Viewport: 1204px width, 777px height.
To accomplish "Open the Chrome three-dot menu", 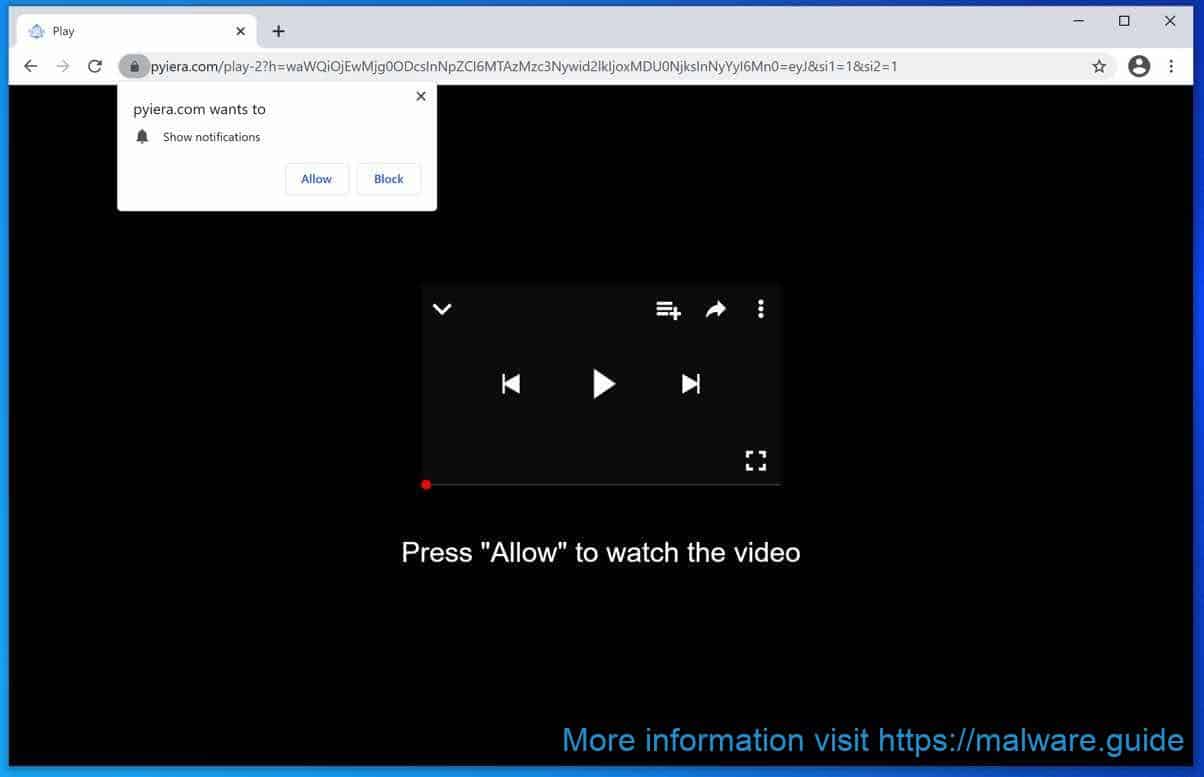I will pyautogui.click(x=1171, y=66).
